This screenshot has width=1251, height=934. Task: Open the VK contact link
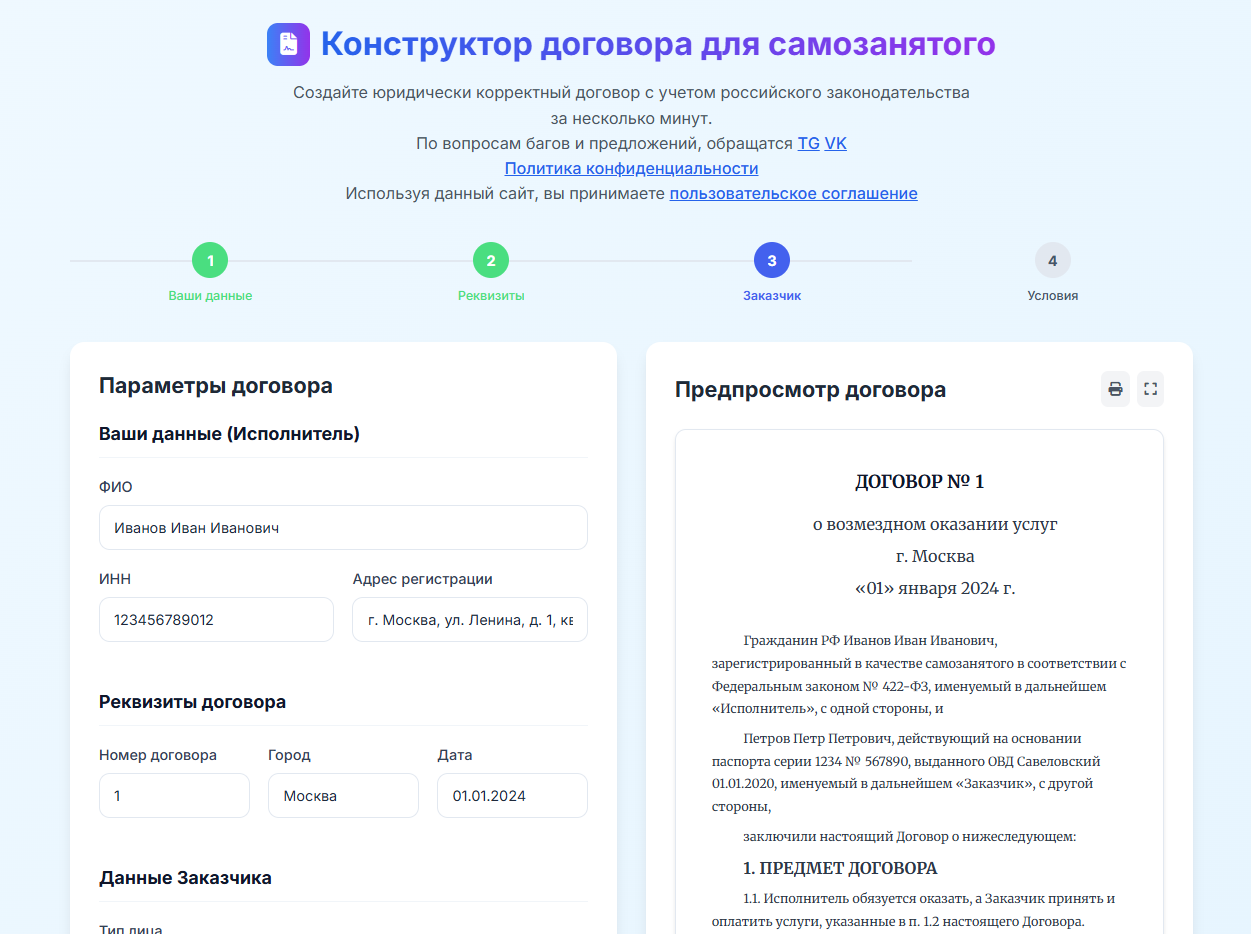[835, 143]
